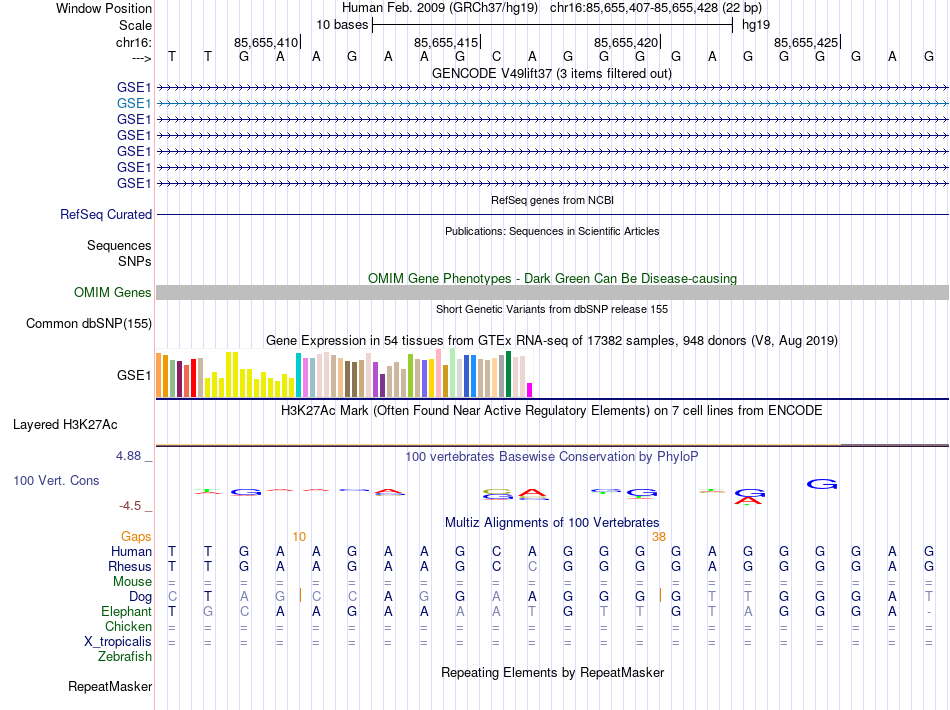Click the Zebrafish species label

pyautogui.click(x=125, y=656)
